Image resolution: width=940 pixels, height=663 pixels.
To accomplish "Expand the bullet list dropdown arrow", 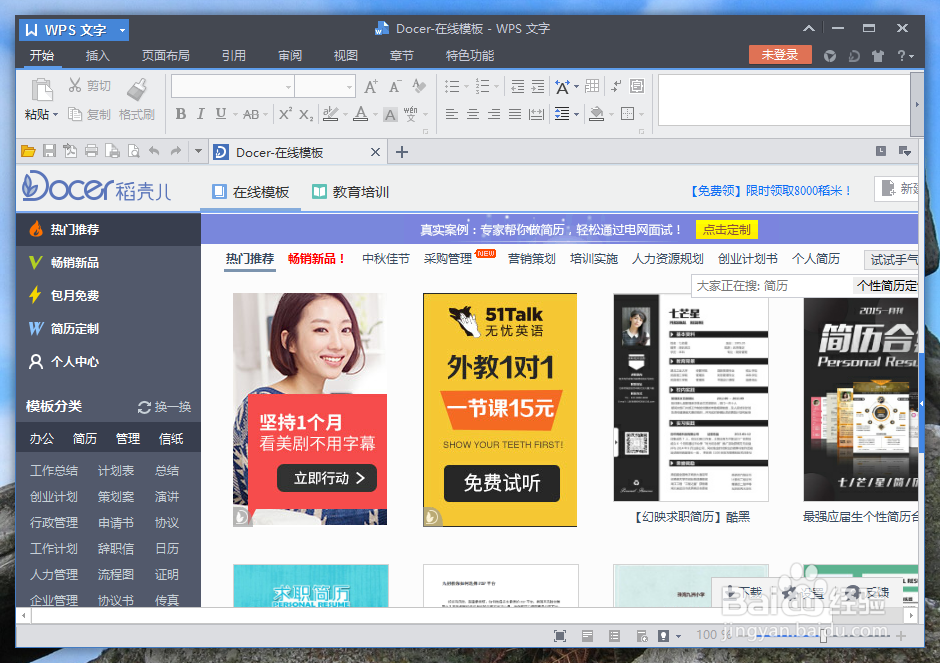I will tap(466, 87).
